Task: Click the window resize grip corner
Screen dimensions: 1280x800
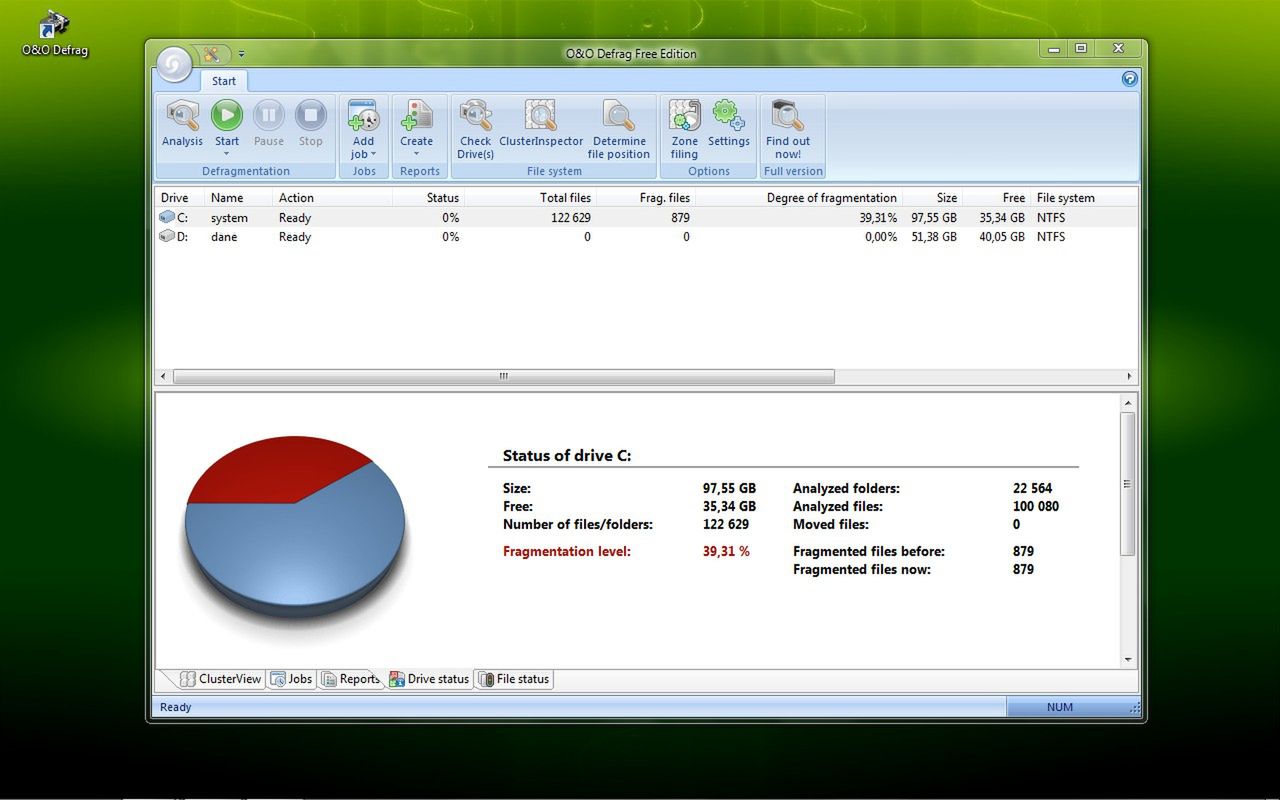Action: [1134, 709]
